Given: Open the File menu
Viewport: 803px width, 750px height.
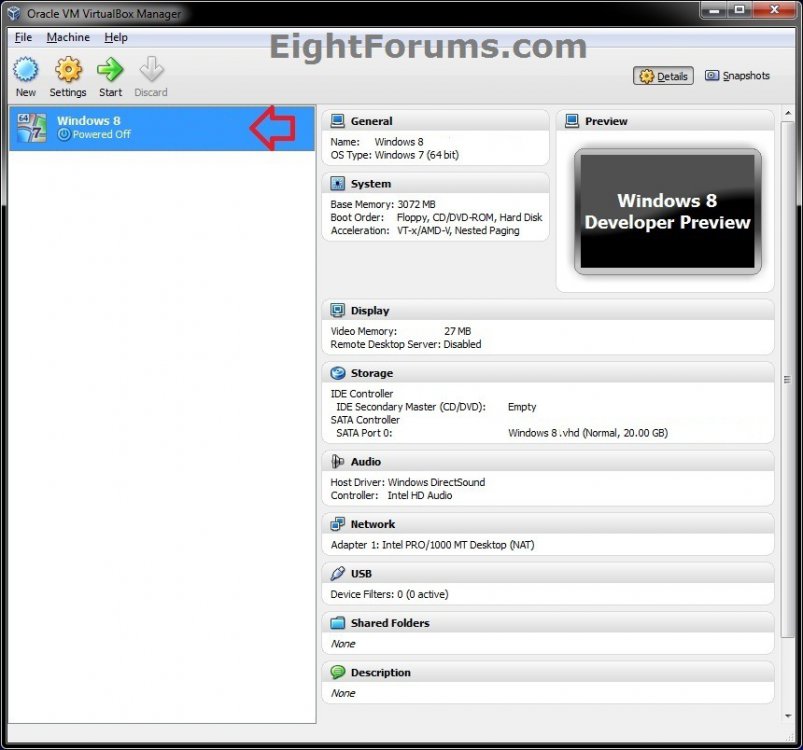Looking at the screenshot, I should click(23, 37).
